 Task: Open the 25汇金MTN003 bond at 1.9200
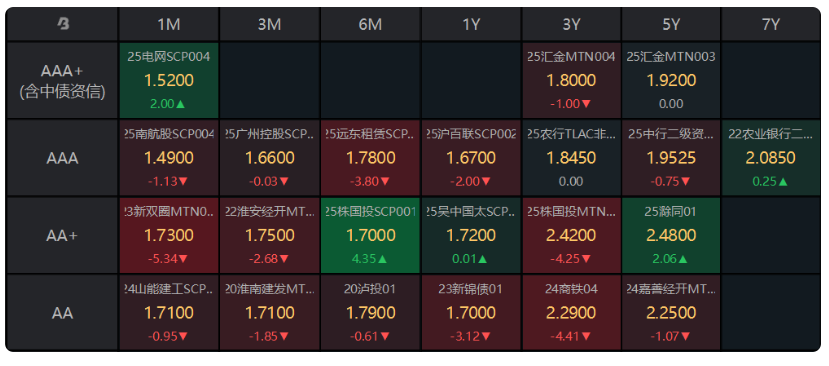pyautogui.click(x=671, y=80)
